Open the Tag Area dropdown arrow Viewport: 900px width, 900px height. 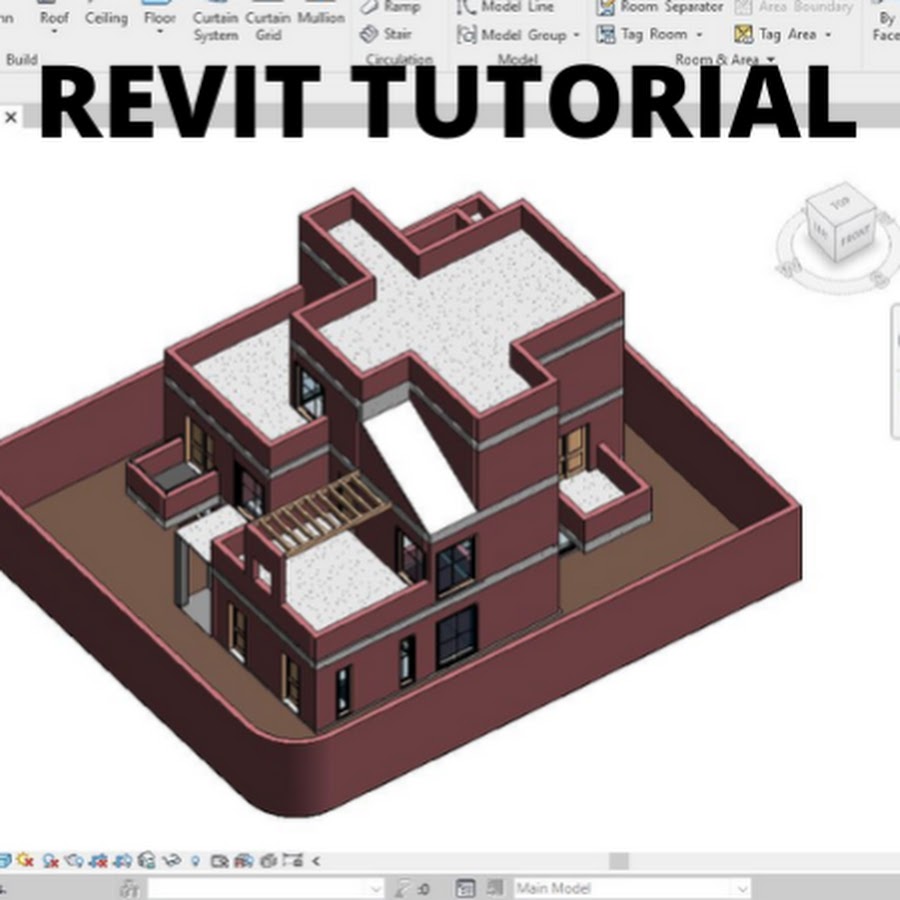828,35
